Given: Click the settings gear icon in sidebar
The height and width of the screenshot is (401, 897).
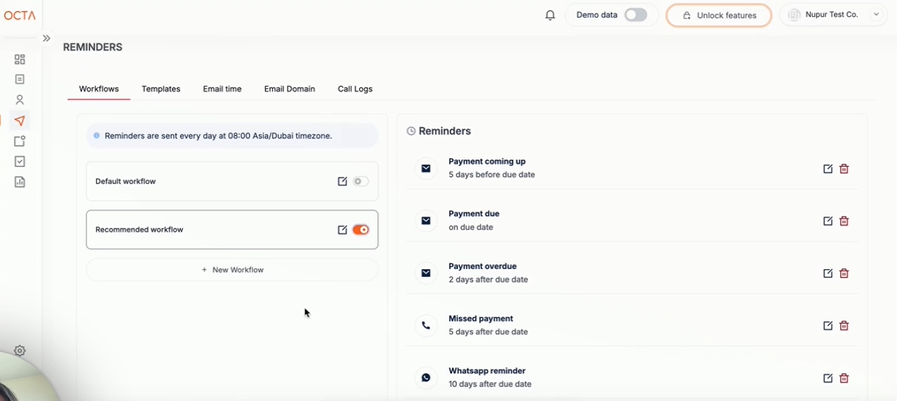Looking at the screenshot, I should 20,351.
